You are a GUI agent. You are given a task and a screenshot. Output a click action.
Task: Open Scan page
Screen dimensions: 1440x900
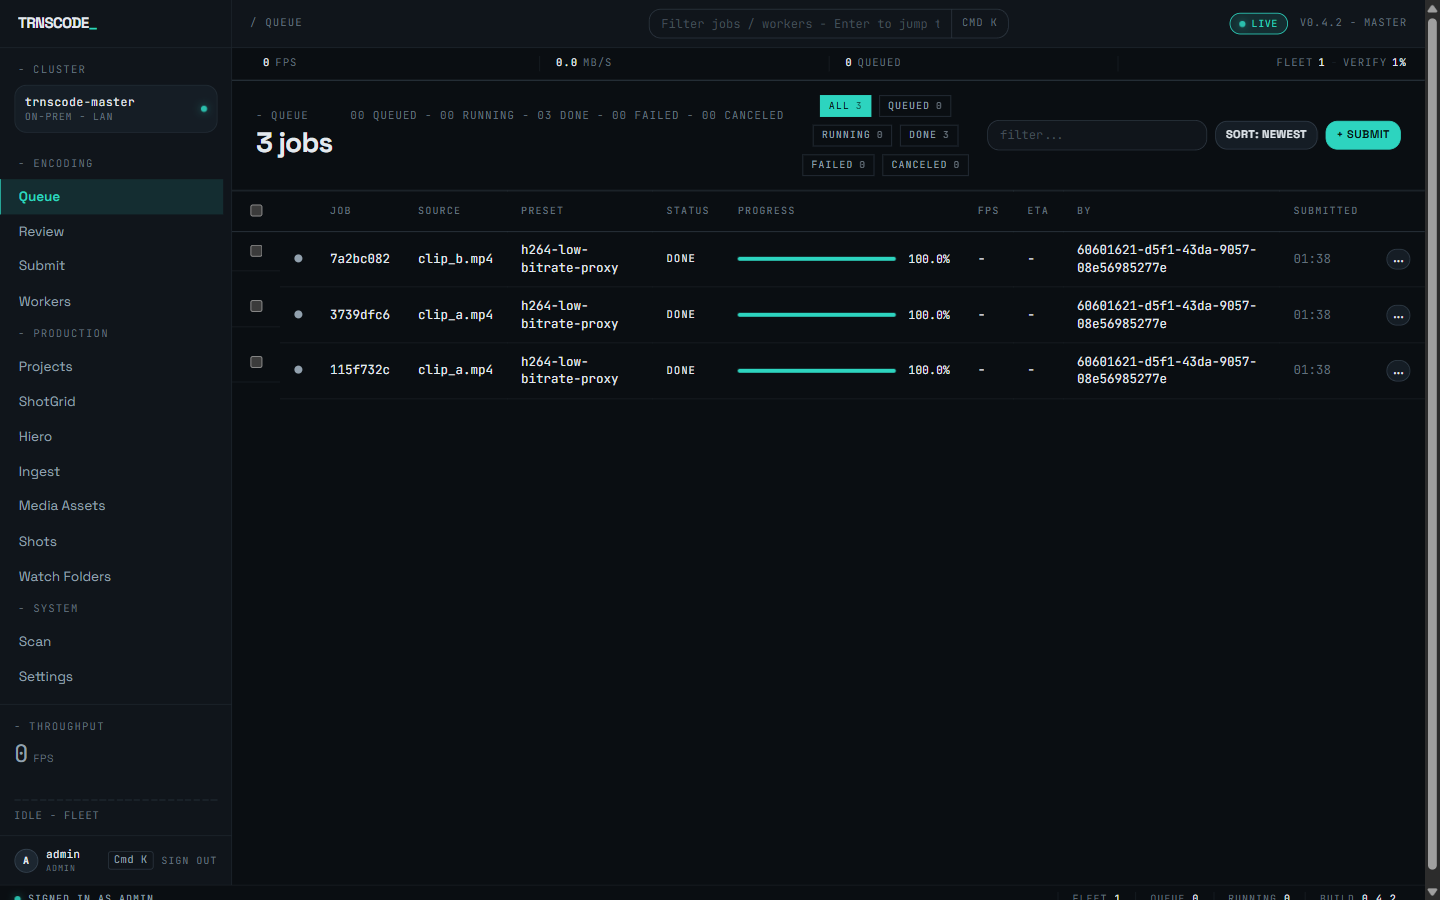112,642
